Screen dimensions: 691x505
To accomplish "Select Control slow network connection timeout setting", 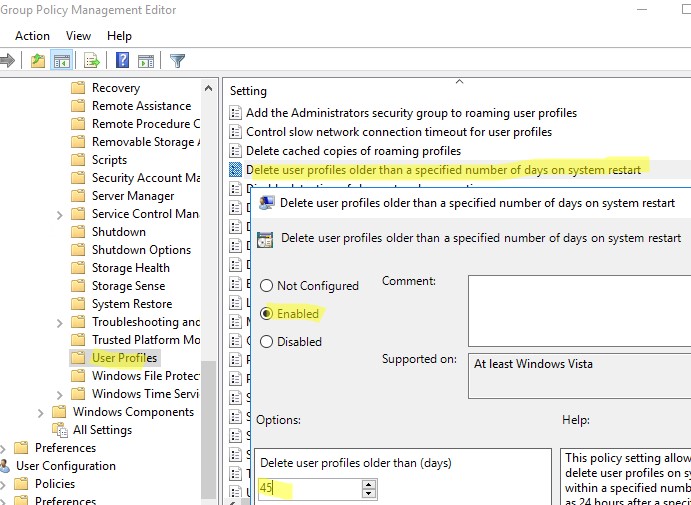I will (x=399, y=132).
